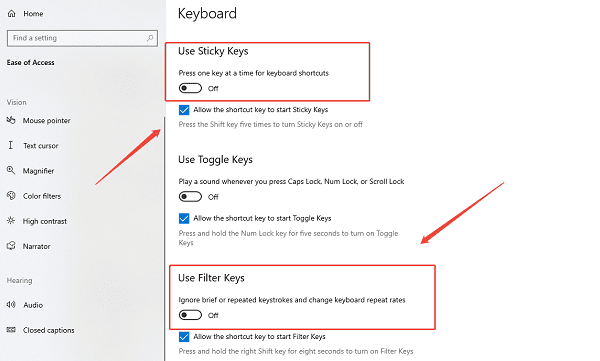Open Color filters settings
The width and height of the screenshot is (600, 361).
(42, 196)
